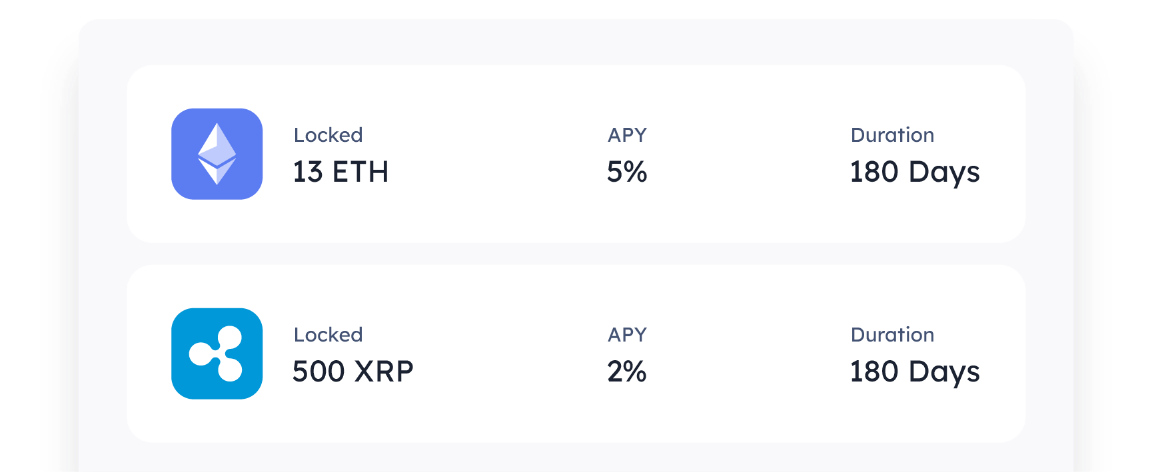The height and width of the screenshot is (472, 1152).
Task: Click the APY label in the XRP row
Action: [x=627, y=335]
